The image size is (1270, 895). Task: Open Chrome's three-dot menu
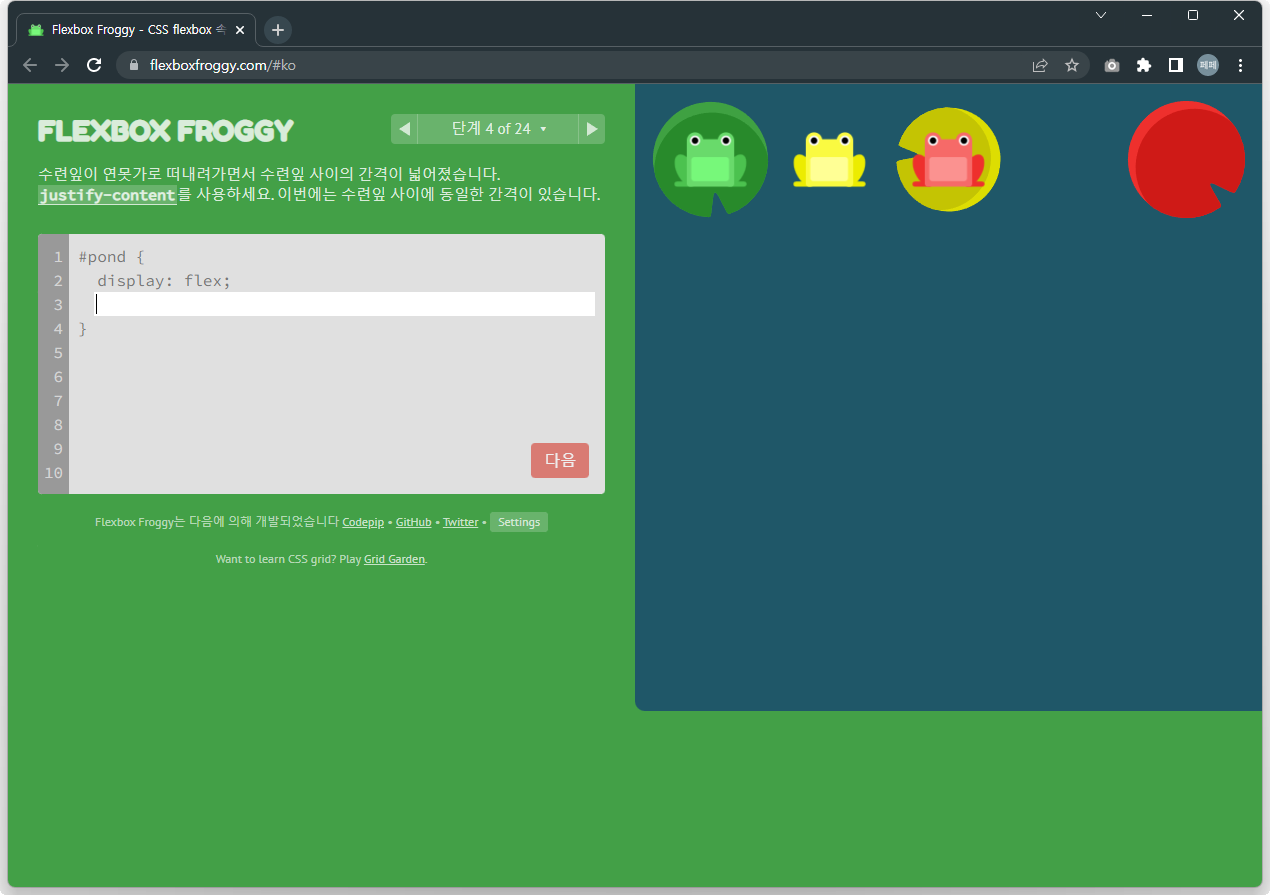pos(1241,65)
